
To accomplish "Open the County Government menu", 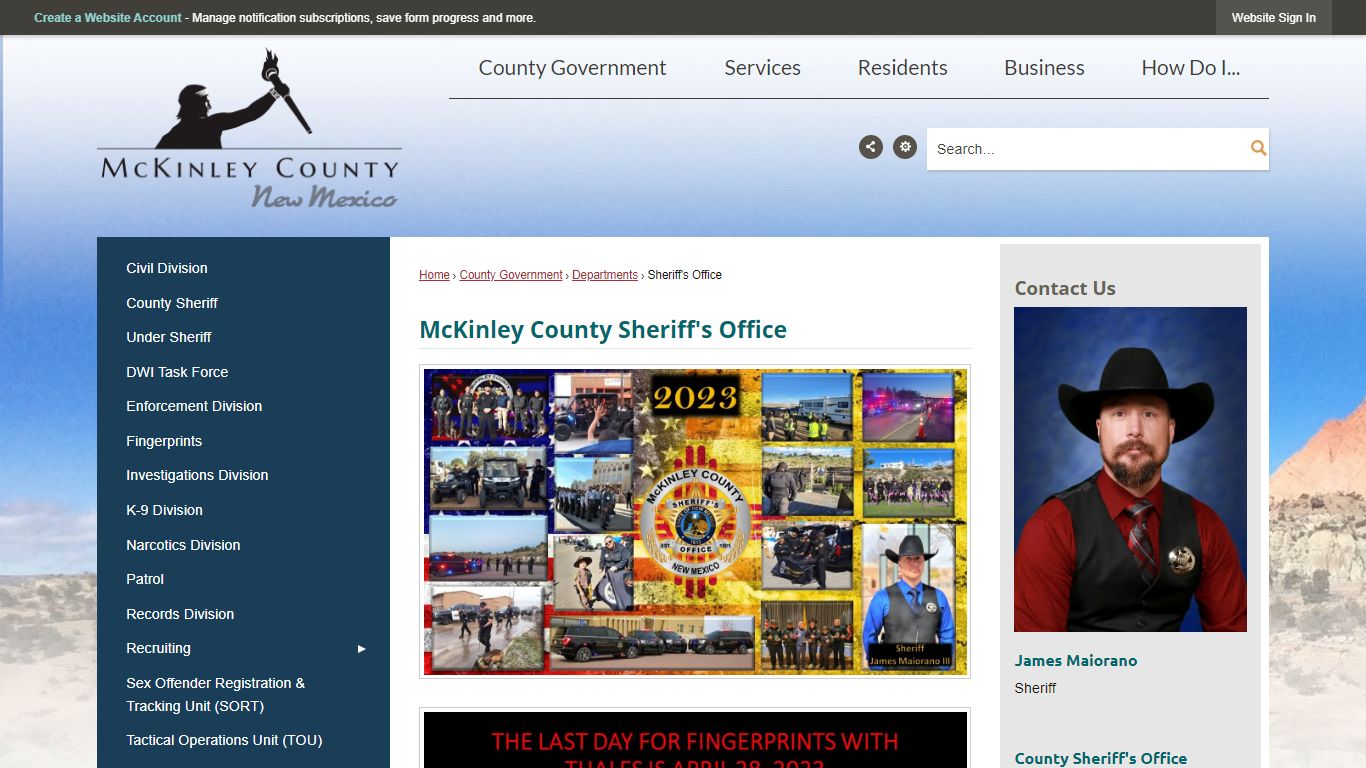I will 572,68.
